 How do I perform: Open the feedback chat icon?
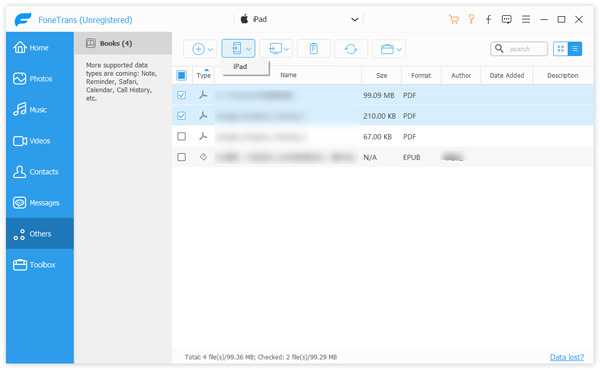tap(507, 20)
